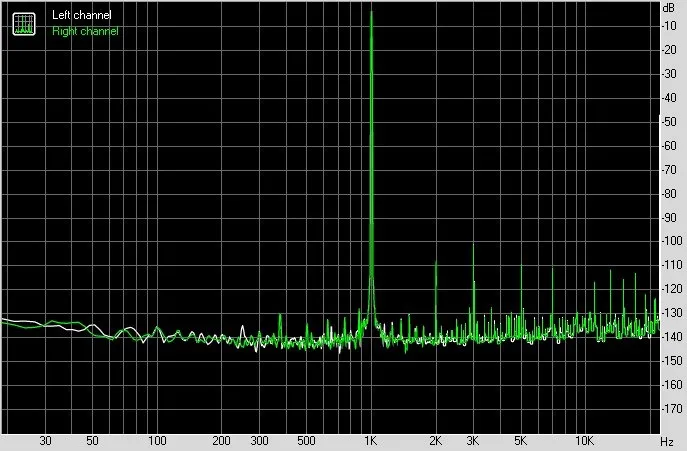Click the "-70" dB scale label

[x=669, y=170]
